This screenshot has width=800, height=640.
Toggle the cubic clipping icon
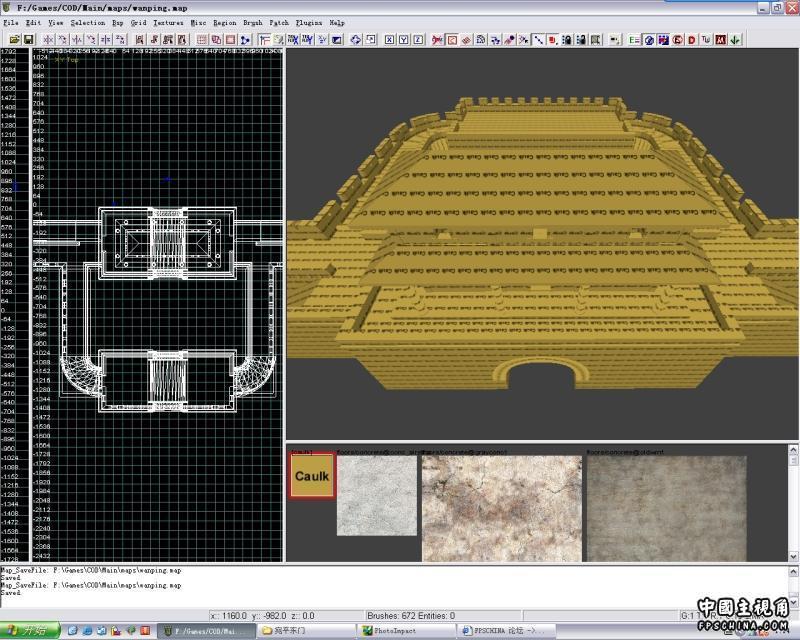tap(337, 40)
